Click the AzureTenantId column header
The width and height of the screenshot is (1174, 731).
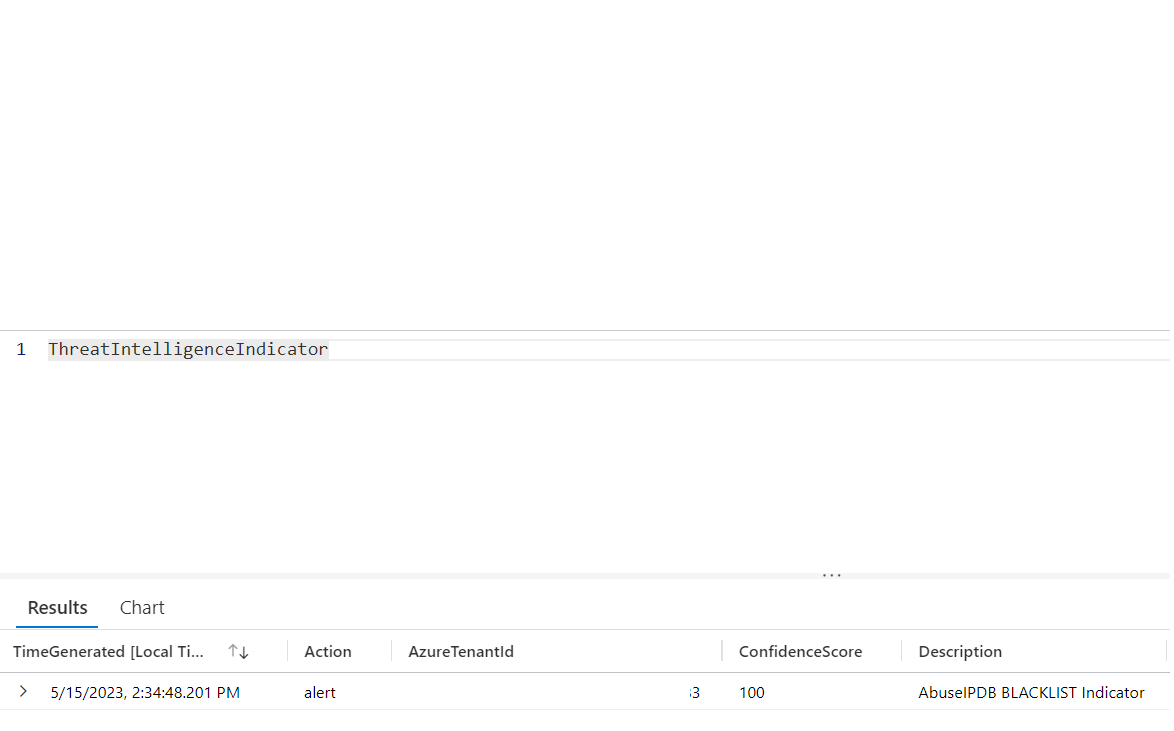click(461, 651)
